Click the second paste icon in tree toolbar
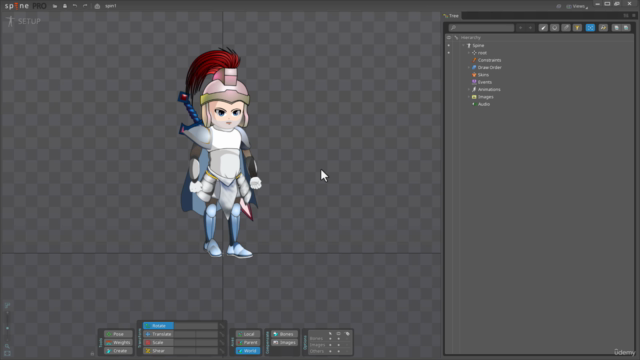The height and width of the screenshot is (360, 640). (626, 28)
